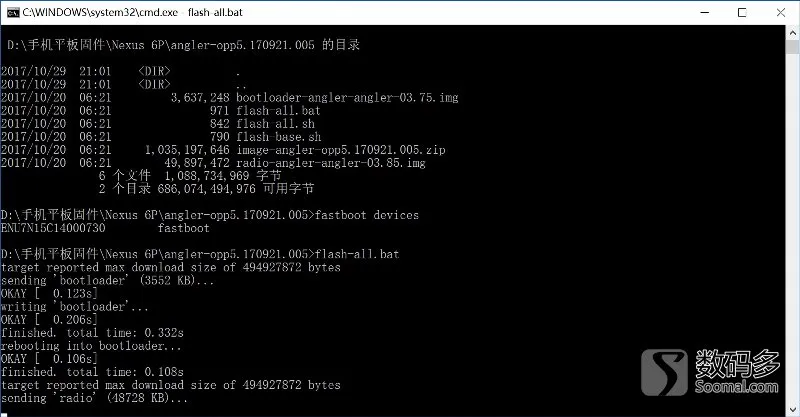The image size is (800, 417).
Task: Click the scrollbar up arrow
Action: pos(793,33)
